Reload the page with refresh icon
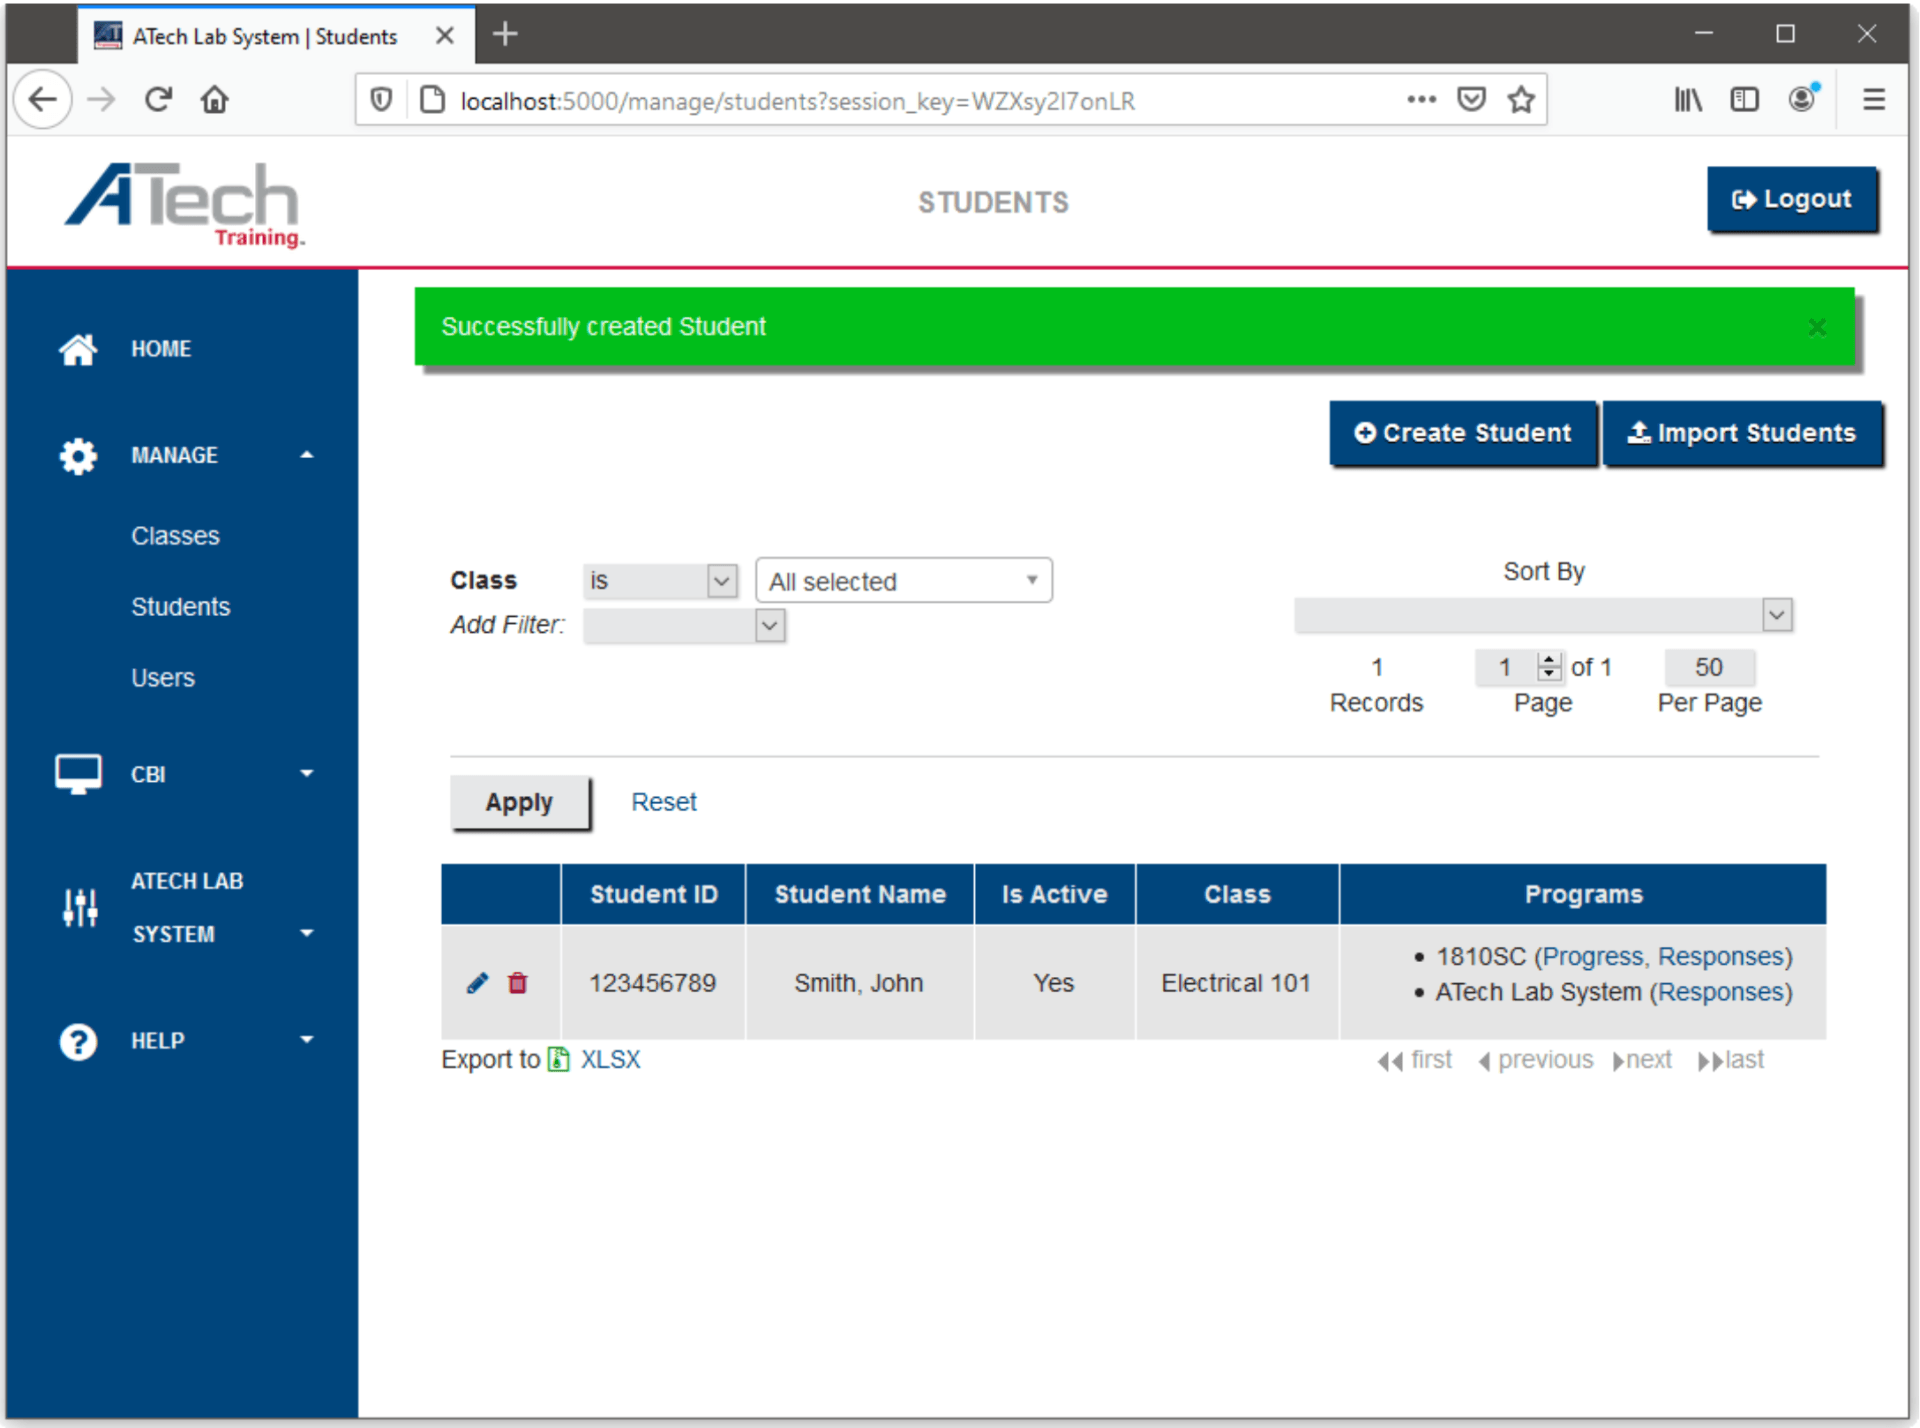 (158, 100)
